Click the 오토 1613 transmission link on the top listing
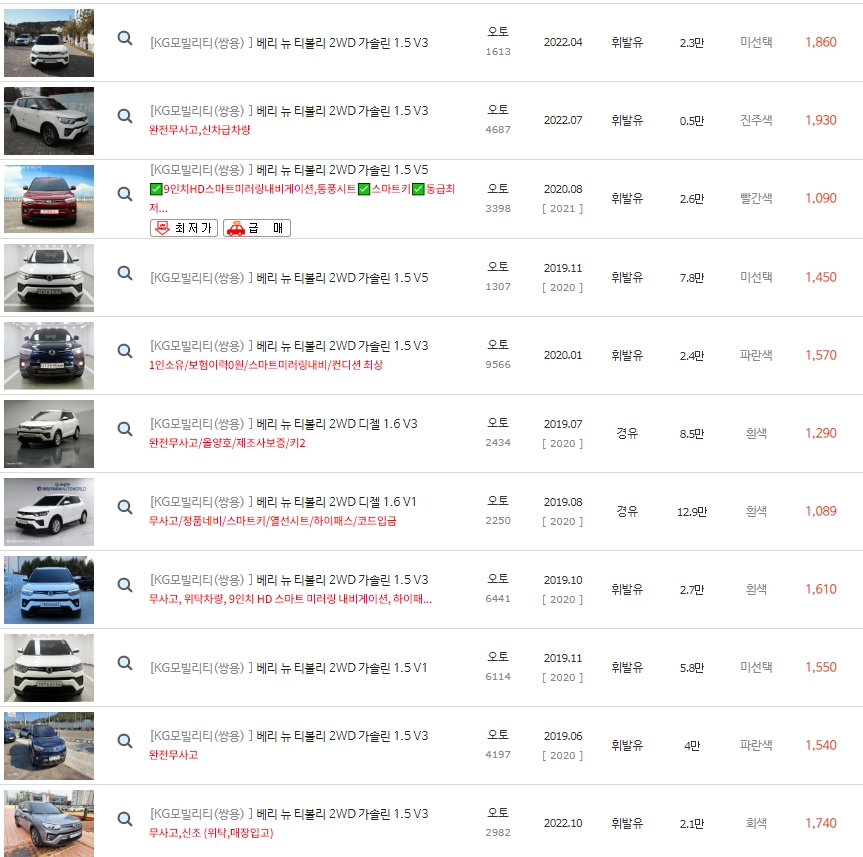This screenshot has height=857, width=863. pos(496,40)
